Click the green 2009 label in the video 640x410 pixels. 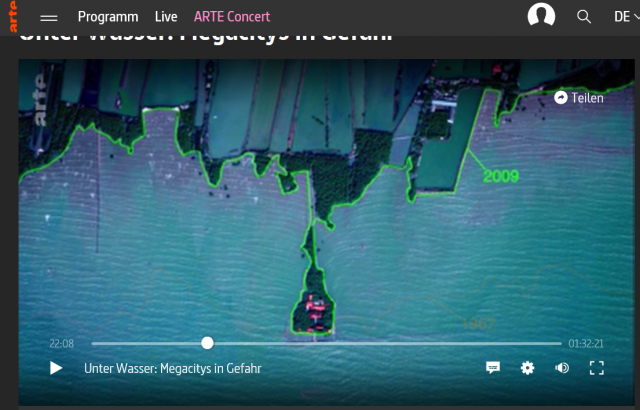[500, 176]
